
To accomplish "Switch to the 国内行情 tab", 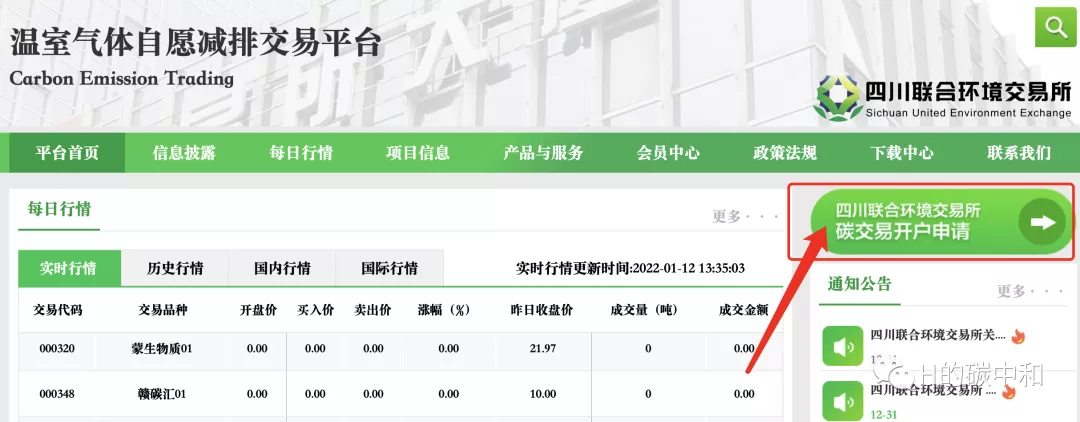I will (282, 268).
